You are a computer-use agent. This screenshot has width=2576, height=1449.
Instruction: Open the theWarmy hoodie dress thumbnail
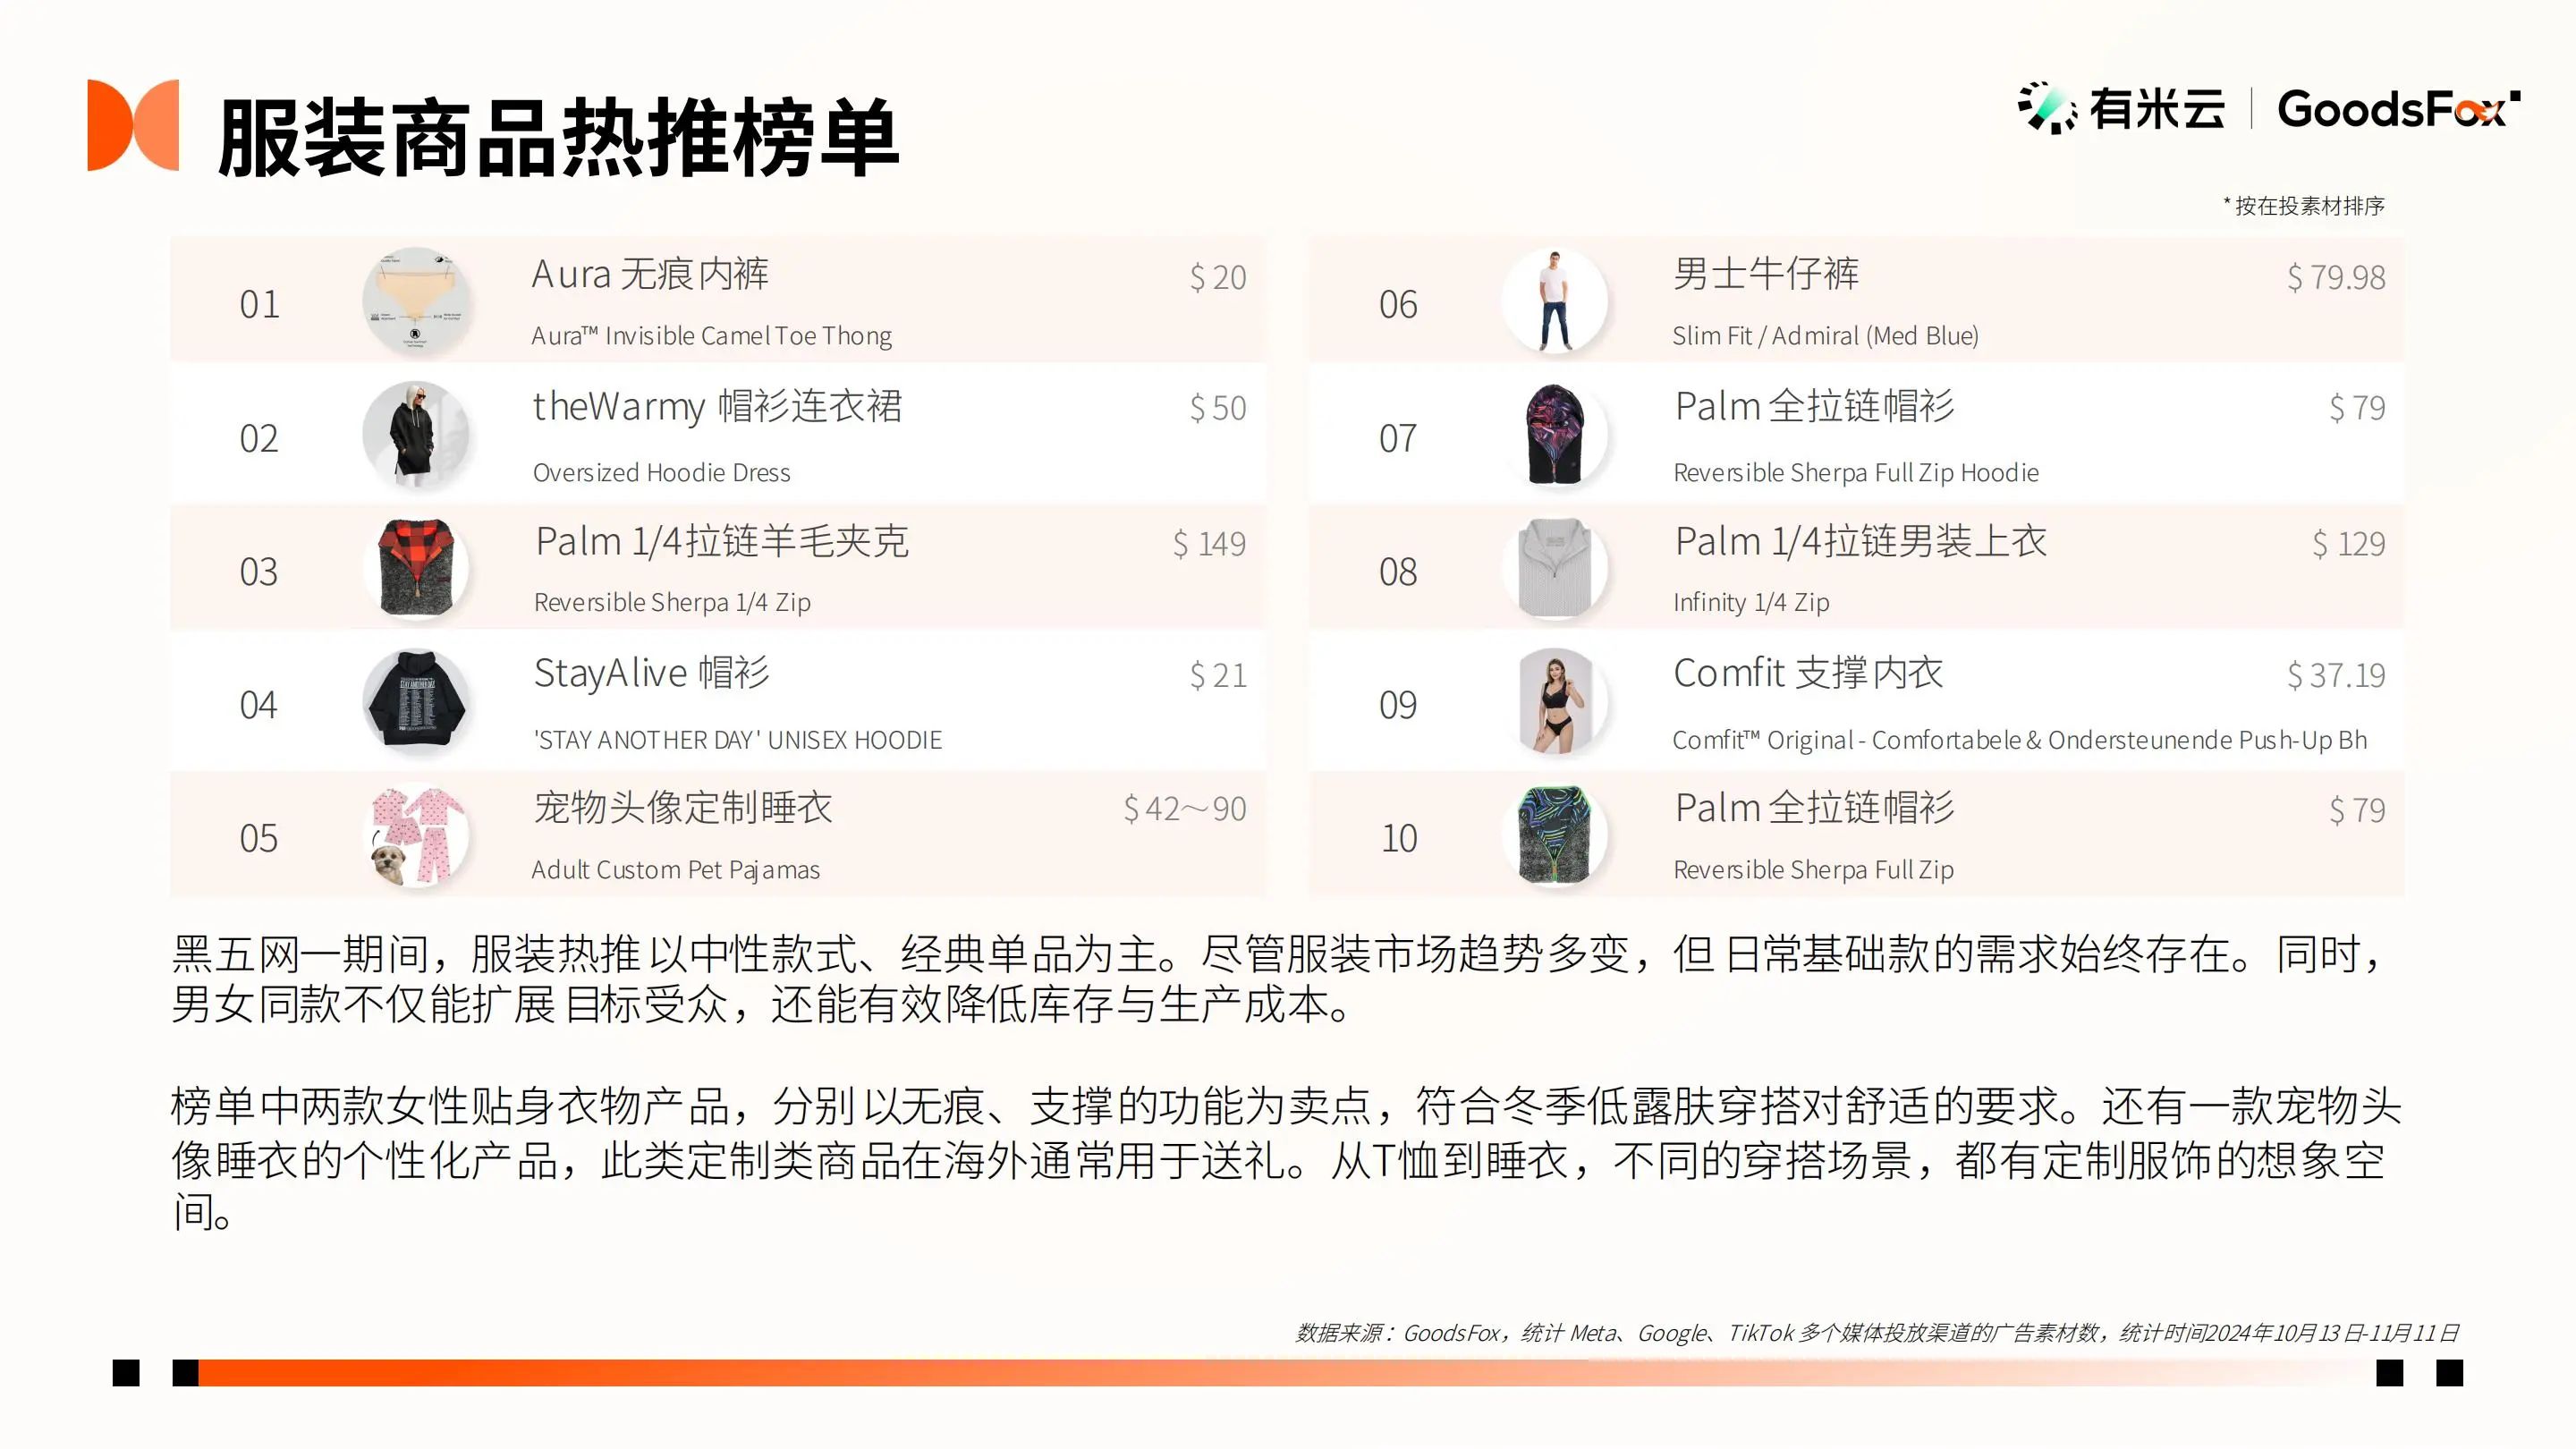pos(415,435)
